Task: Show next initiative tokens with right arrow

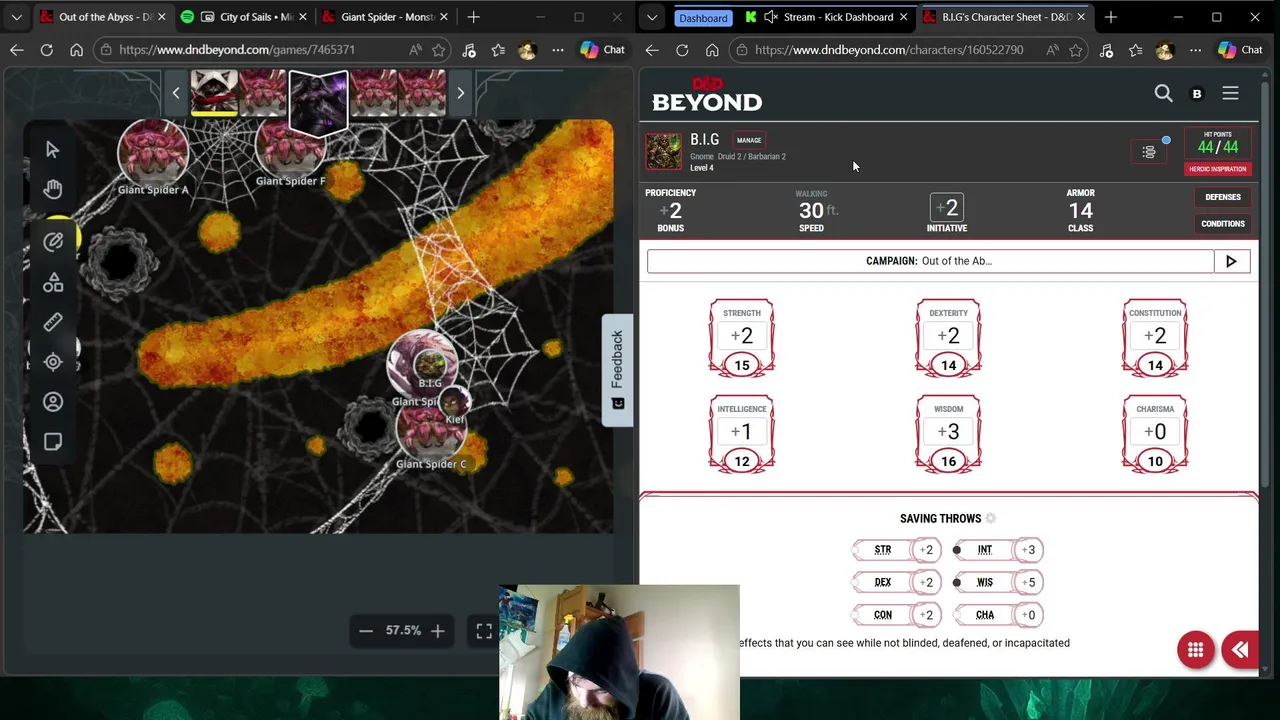Action: click(460, 93)
